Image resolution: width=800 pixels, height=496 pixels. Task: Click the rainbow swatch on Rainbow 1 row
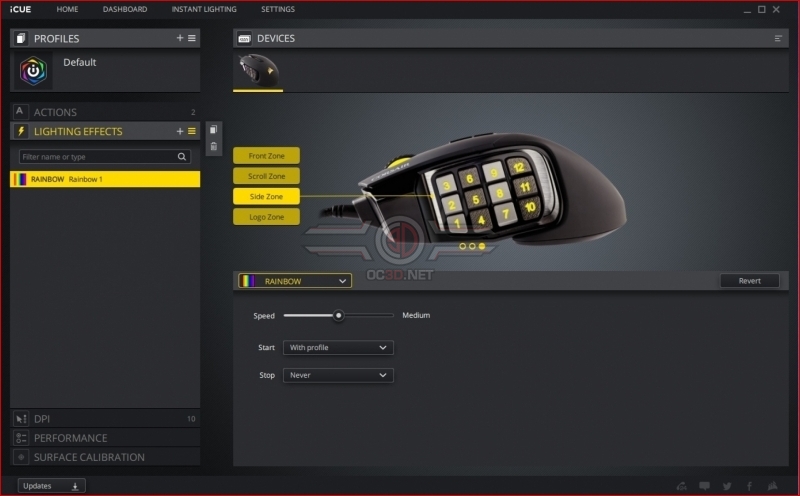pos(20,179)
